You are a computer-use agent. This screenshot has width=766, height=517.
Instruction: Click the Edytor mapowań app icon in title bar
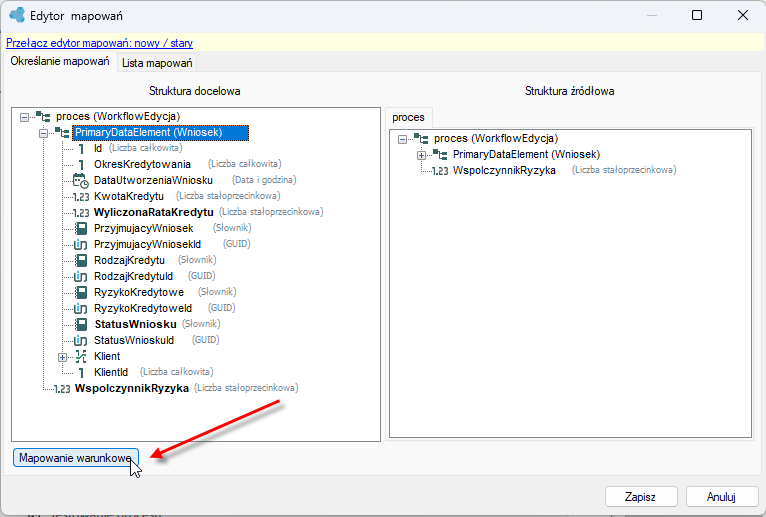[x=17, y=15]
